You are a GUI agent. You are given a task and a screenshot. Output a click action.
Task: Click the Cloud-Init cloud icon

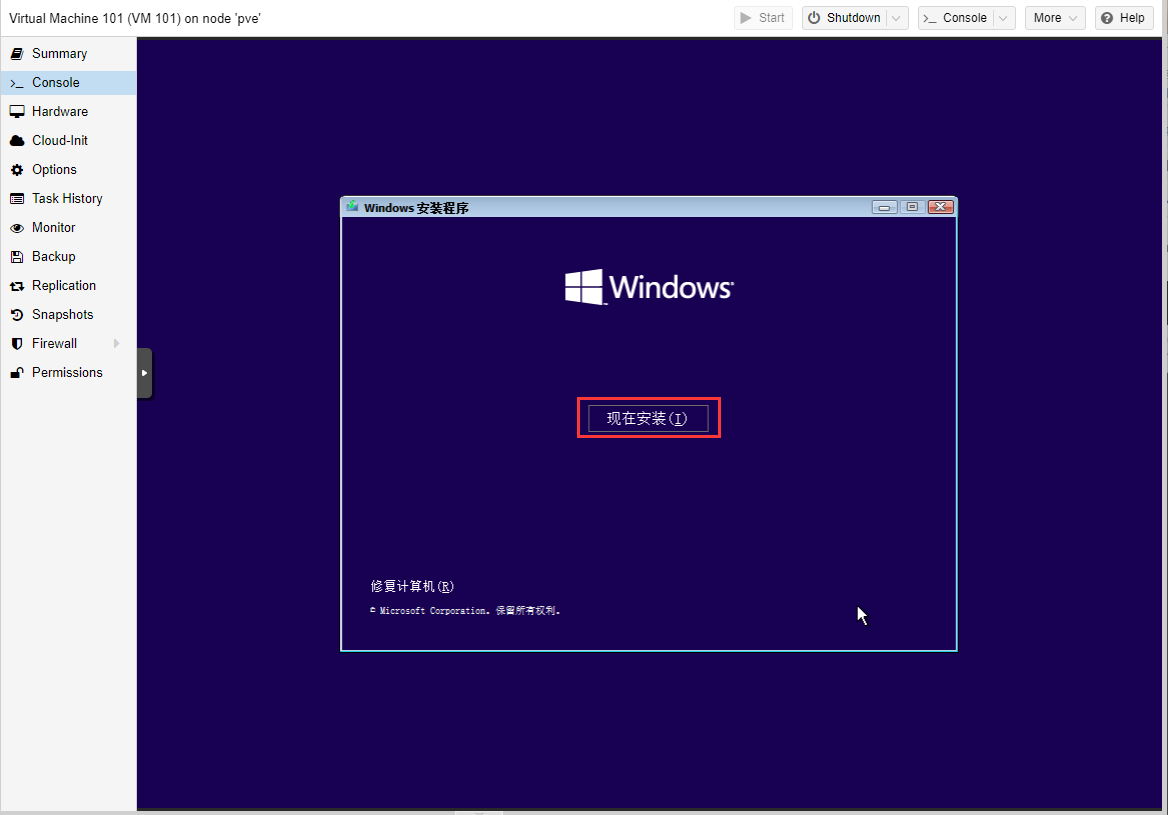[17, 141]
